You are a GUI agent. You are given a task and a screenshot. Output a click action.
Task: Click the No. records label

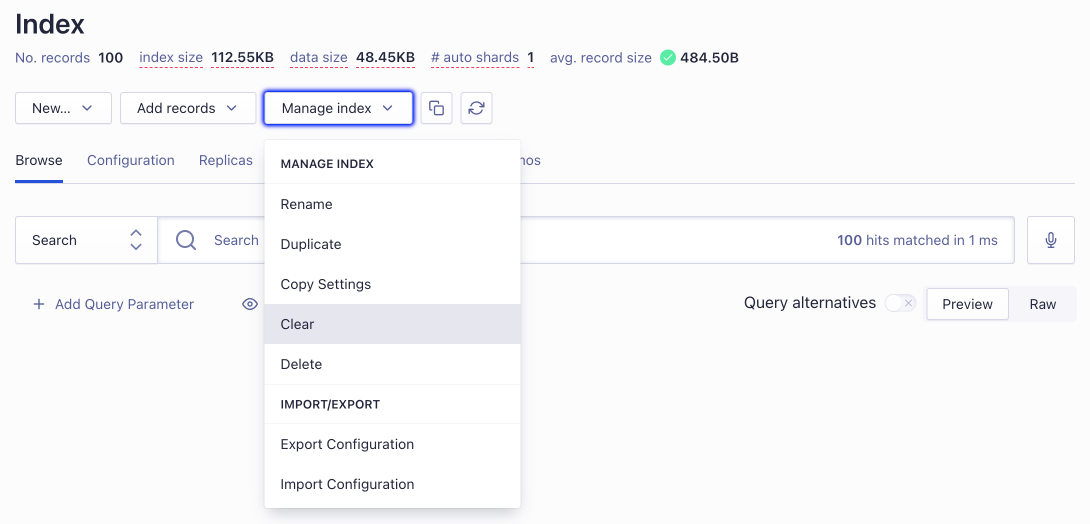pyautogui.click(x=53, y=58)
